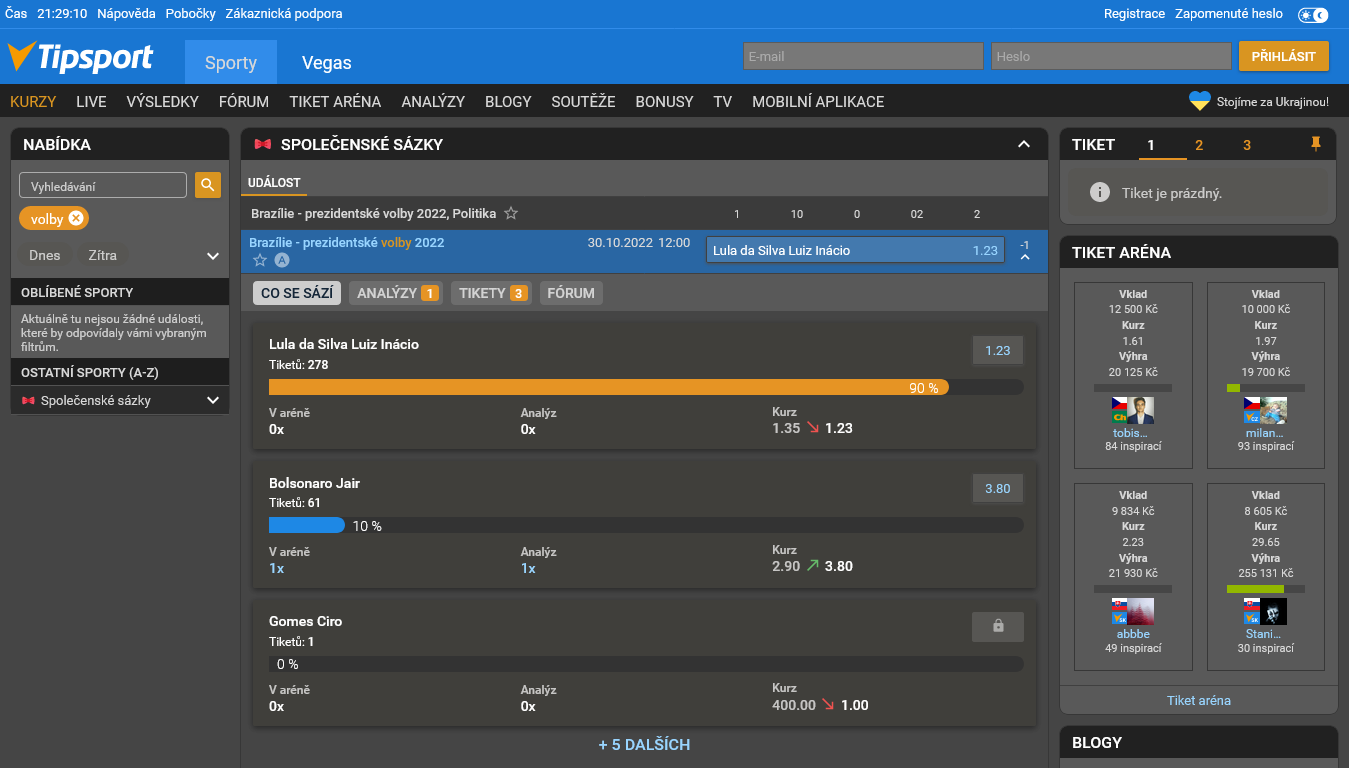The image size is (1349, 768).
Task: Select Bolsonaro odds 3.80 button
Action: click(x=998, y=489)
